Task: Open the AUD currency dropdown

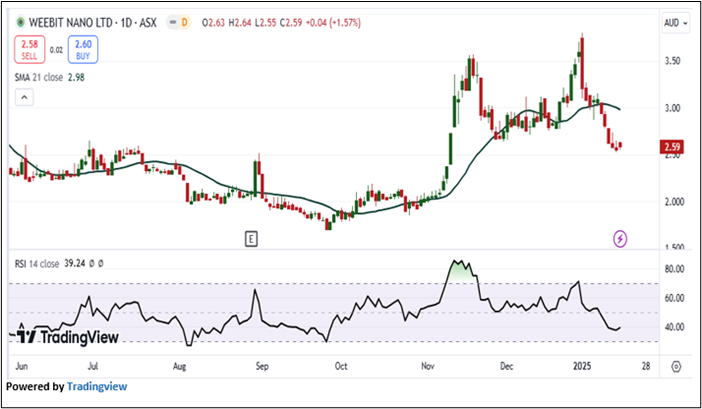Action: coord(676,23)
